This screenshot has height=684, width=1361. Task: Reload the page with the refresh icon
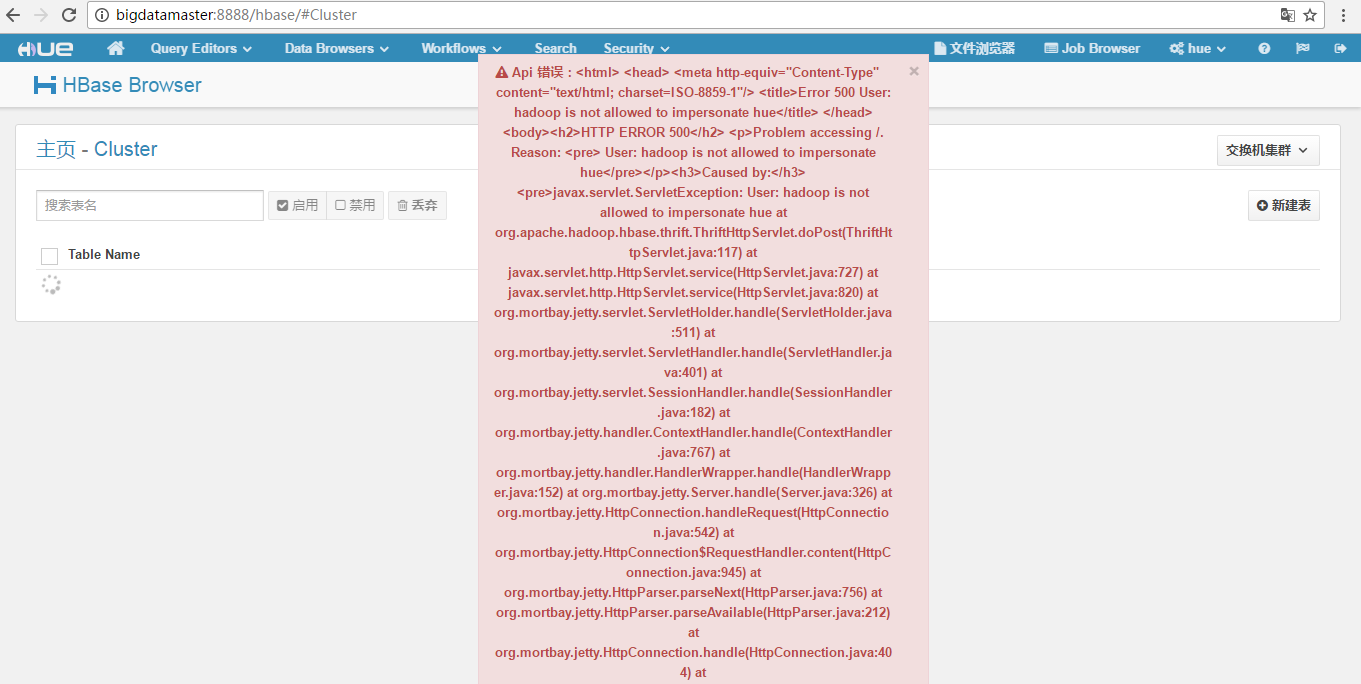[x=69, y=15]
